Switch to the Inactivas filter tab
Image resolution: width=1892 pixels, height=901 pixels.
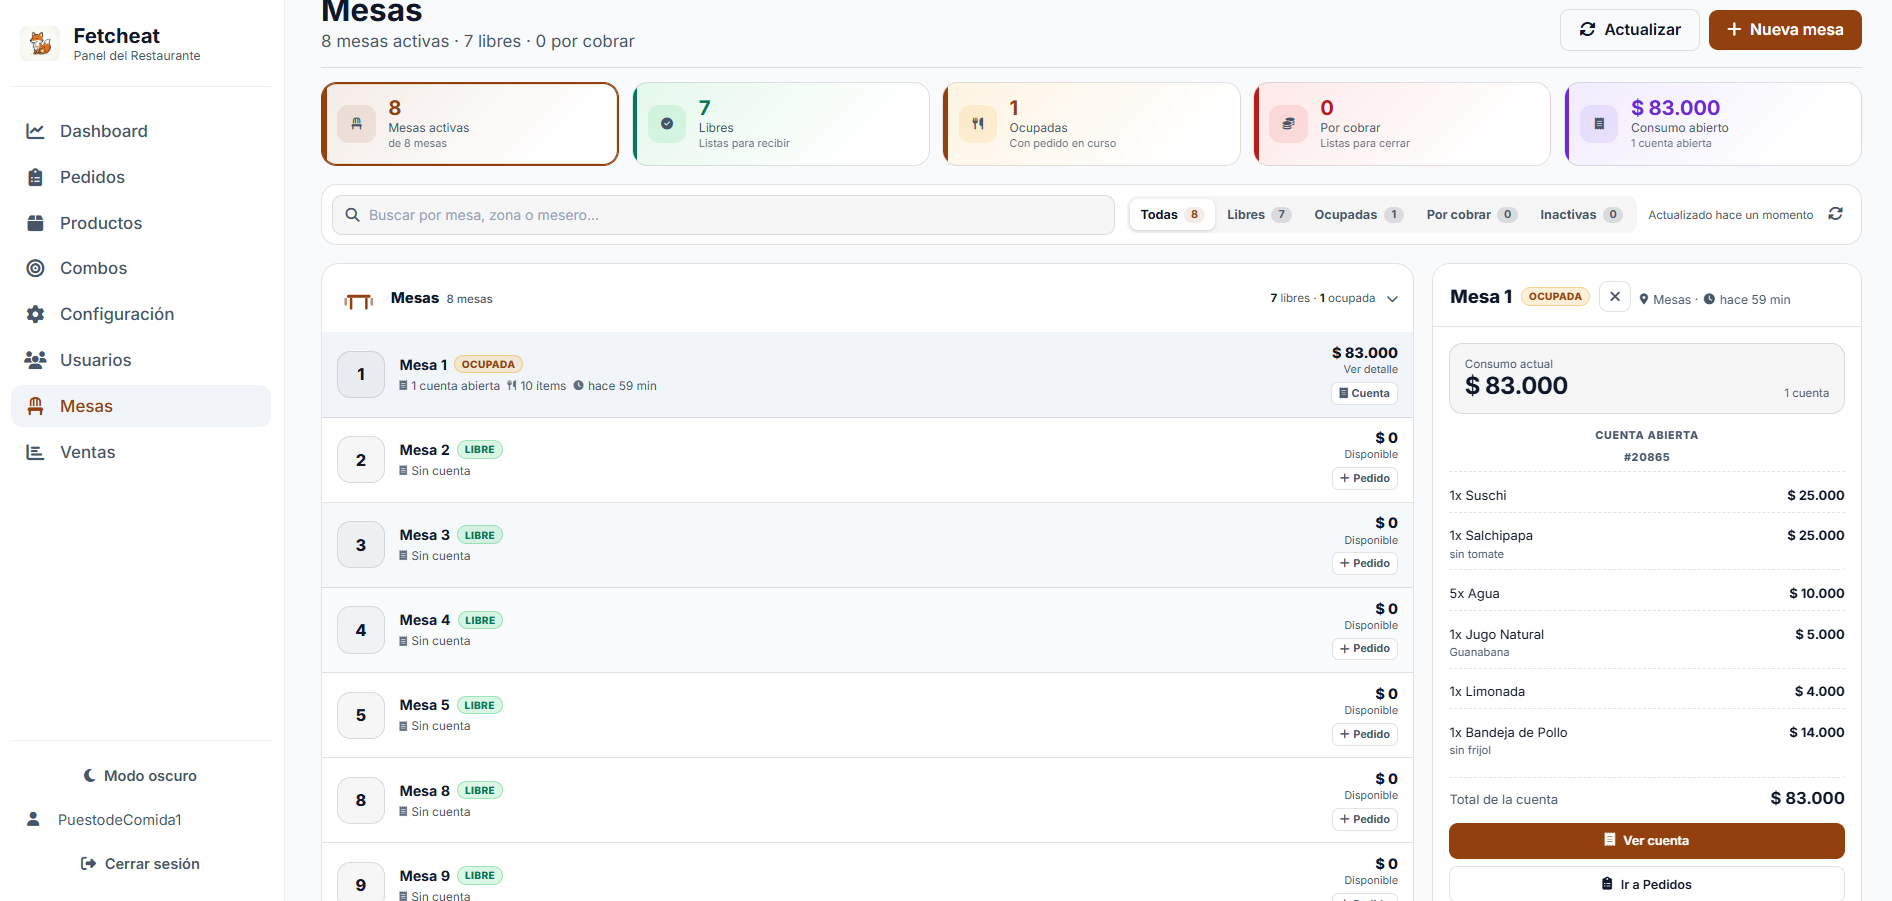tap(1580, 215)
